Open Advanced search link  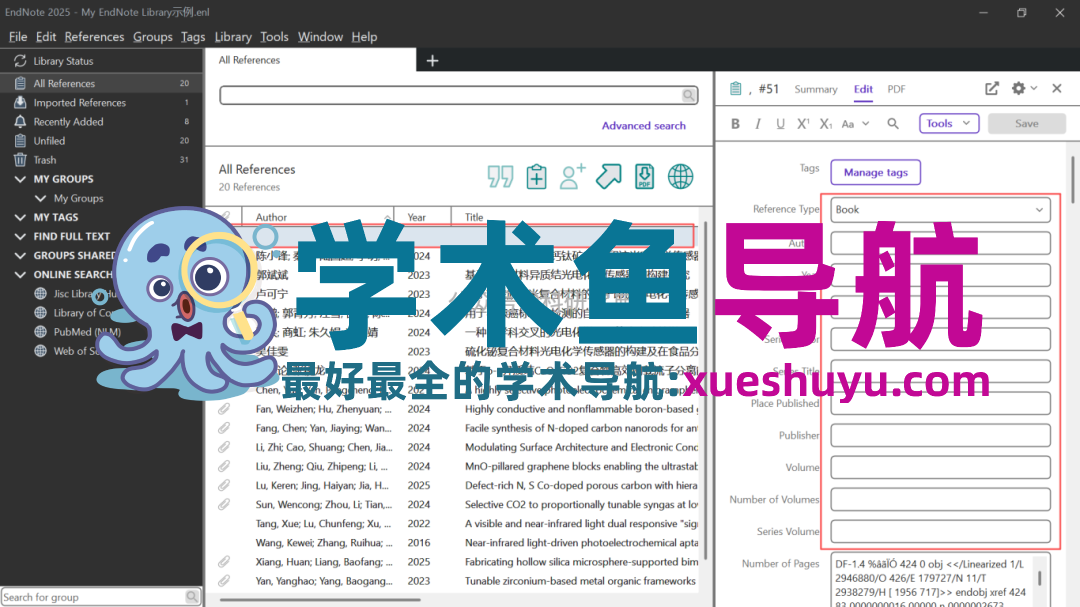point(643,125)
